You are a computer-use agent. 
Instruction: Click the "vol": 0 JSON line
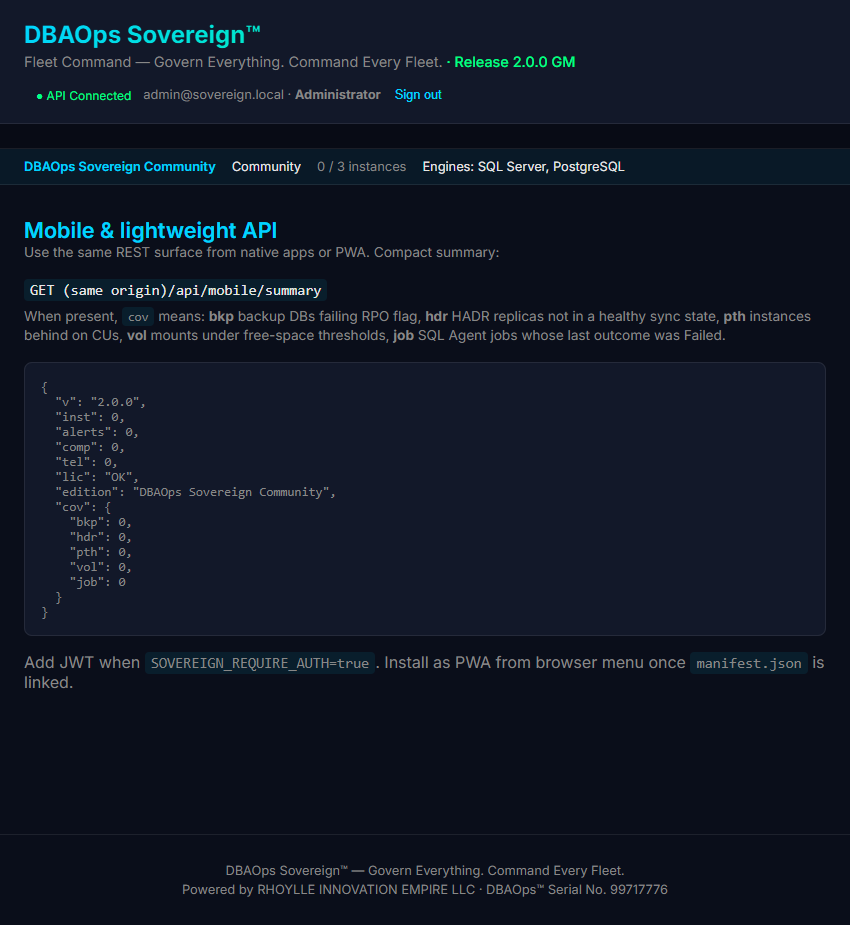click(x=100, y=567)
